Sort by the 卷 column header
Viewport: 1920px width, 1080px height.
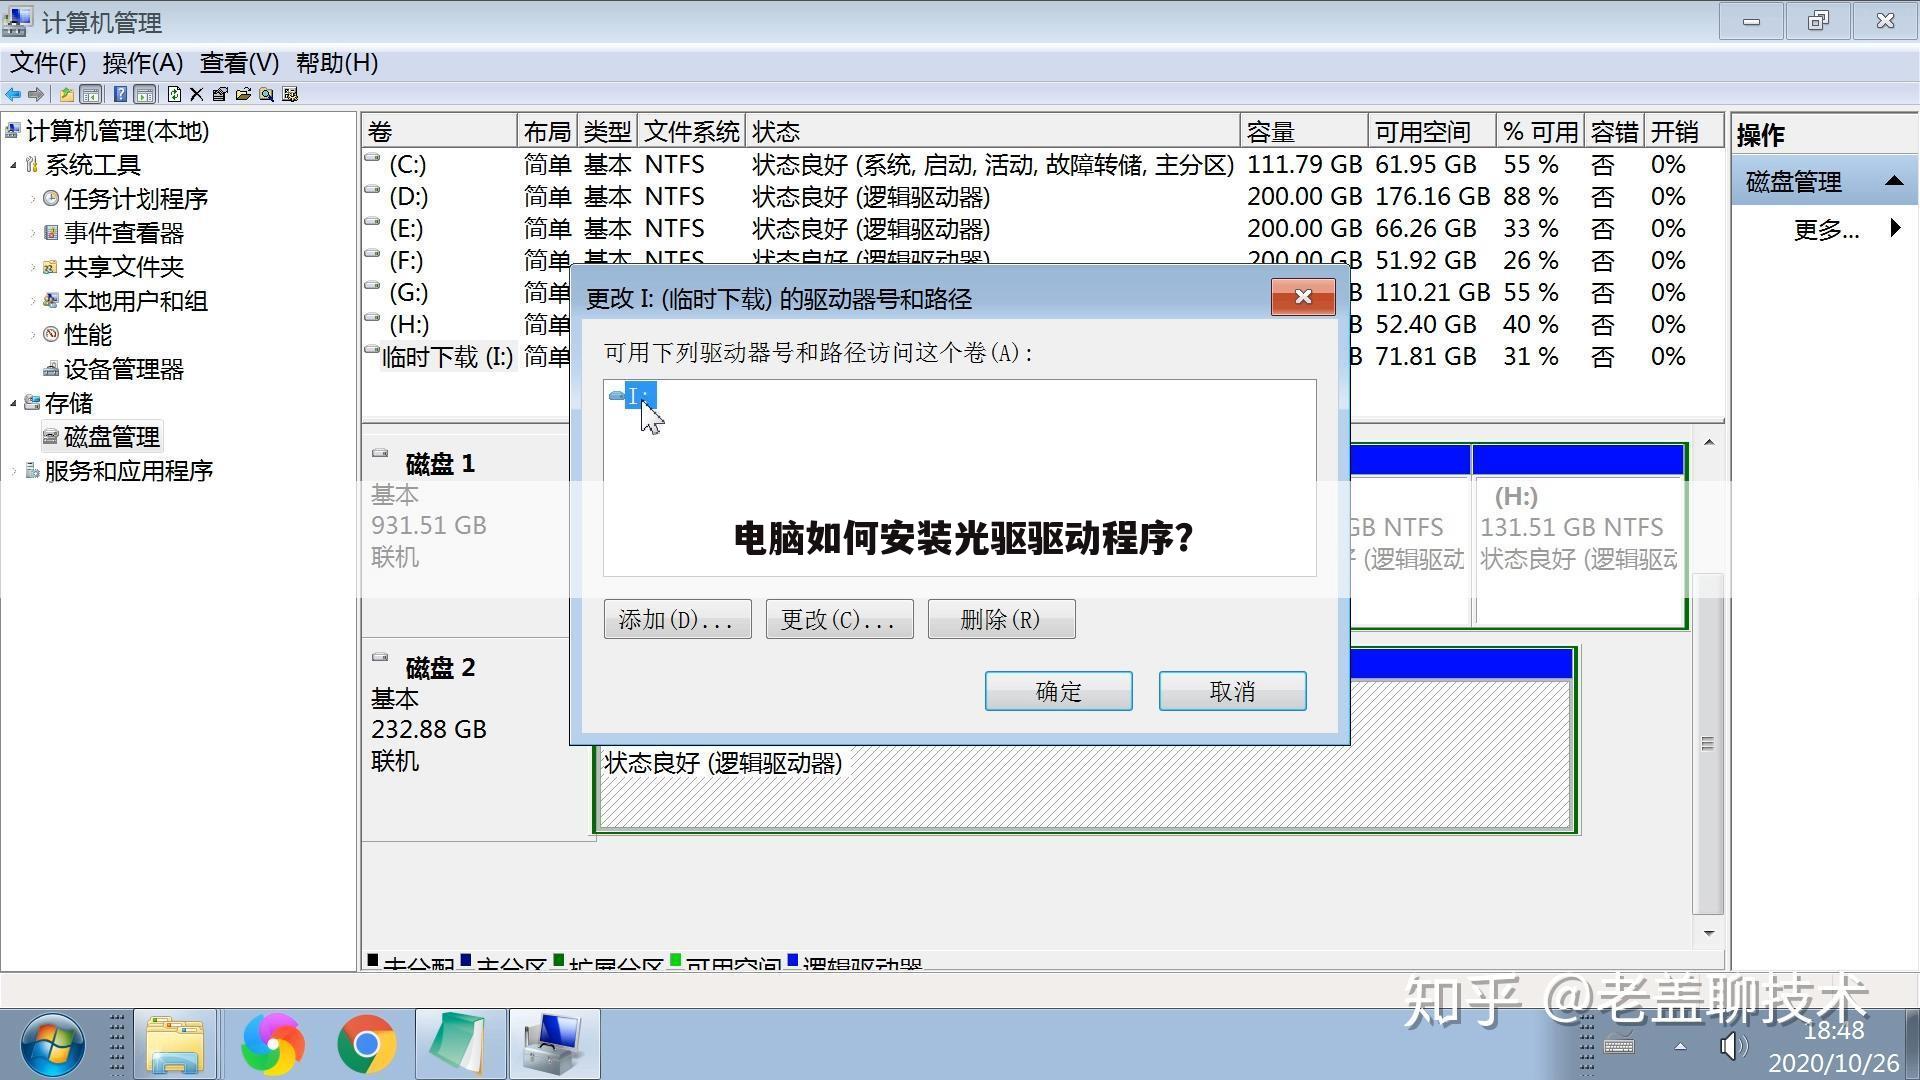[x=439, y=131]
